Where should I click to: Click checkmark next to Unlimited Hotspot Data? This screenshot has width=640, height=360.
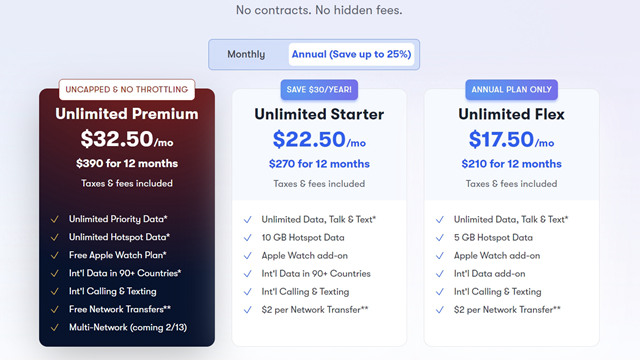(x=55, y=237)
